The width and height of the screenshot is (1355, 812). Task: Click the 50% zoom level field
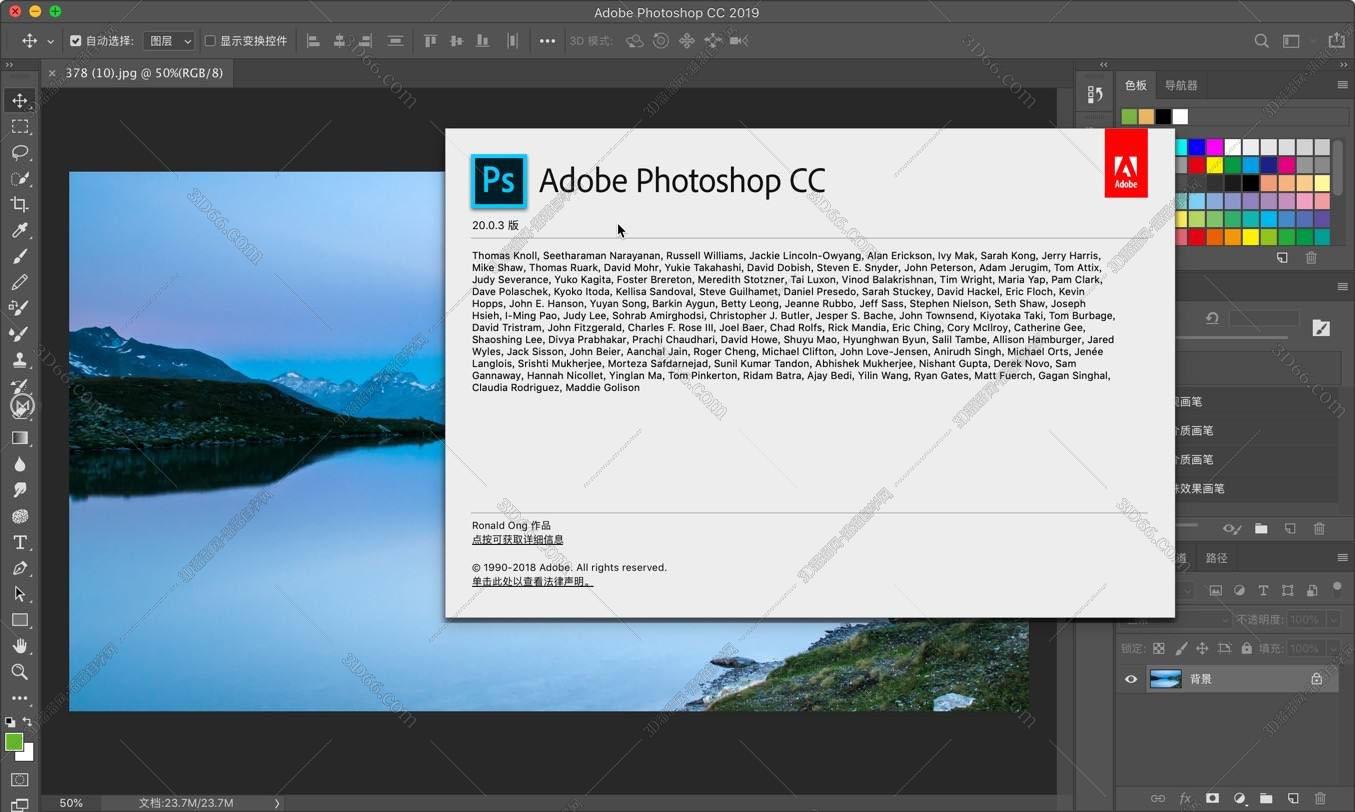[71, 803]
